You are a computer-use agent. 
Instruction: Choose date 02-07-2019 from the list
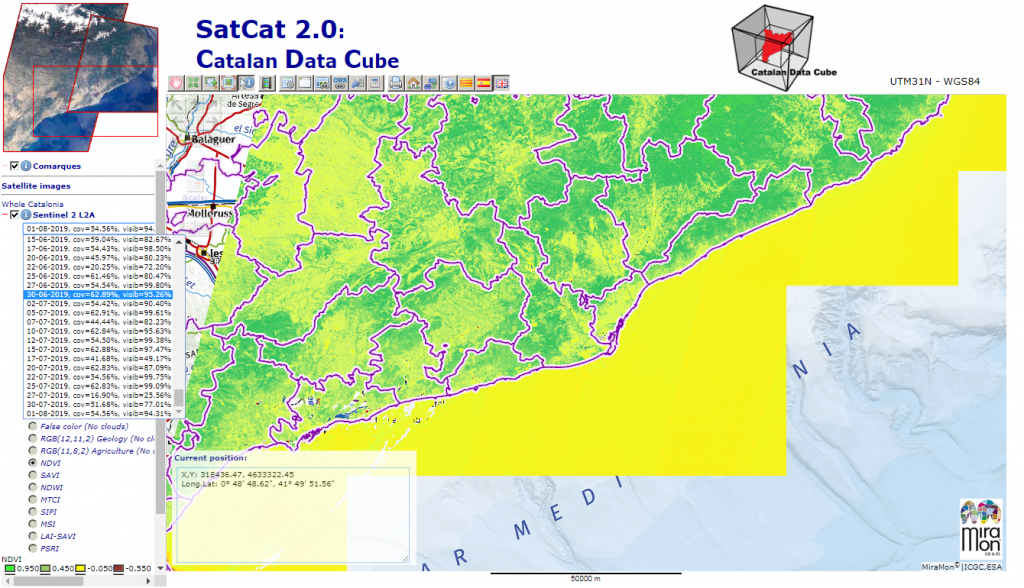point(99,304)
